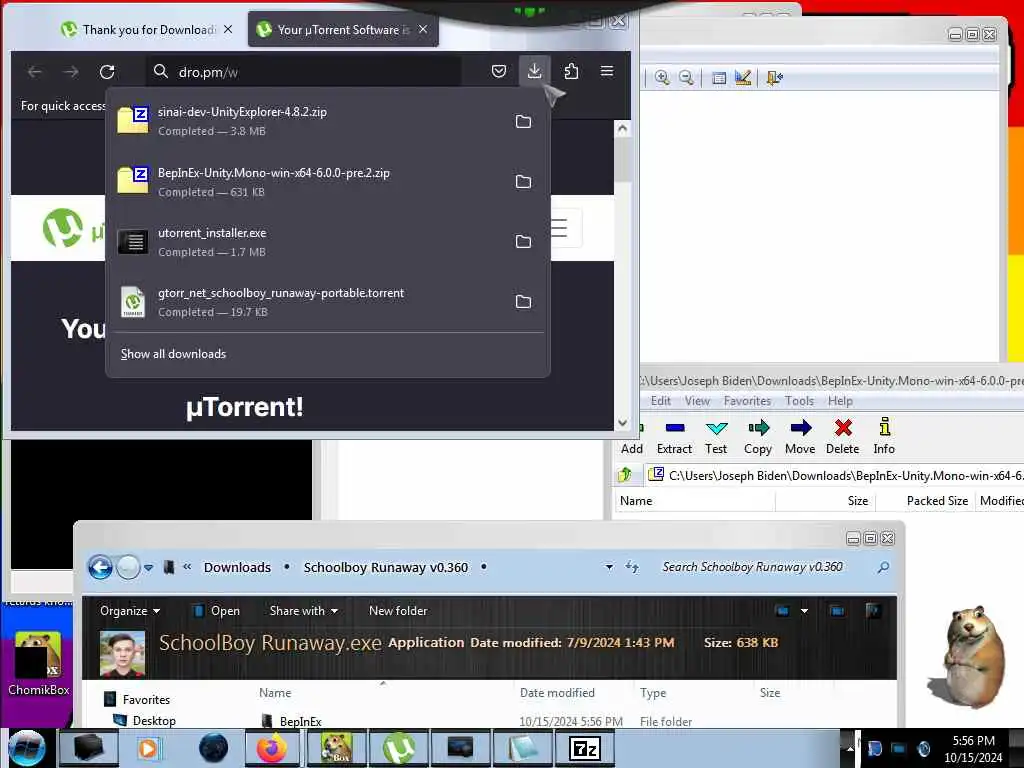This screenshot has width=1024, height=768.
Task: Click 7-Zip Info button
Action: [884, 436]
